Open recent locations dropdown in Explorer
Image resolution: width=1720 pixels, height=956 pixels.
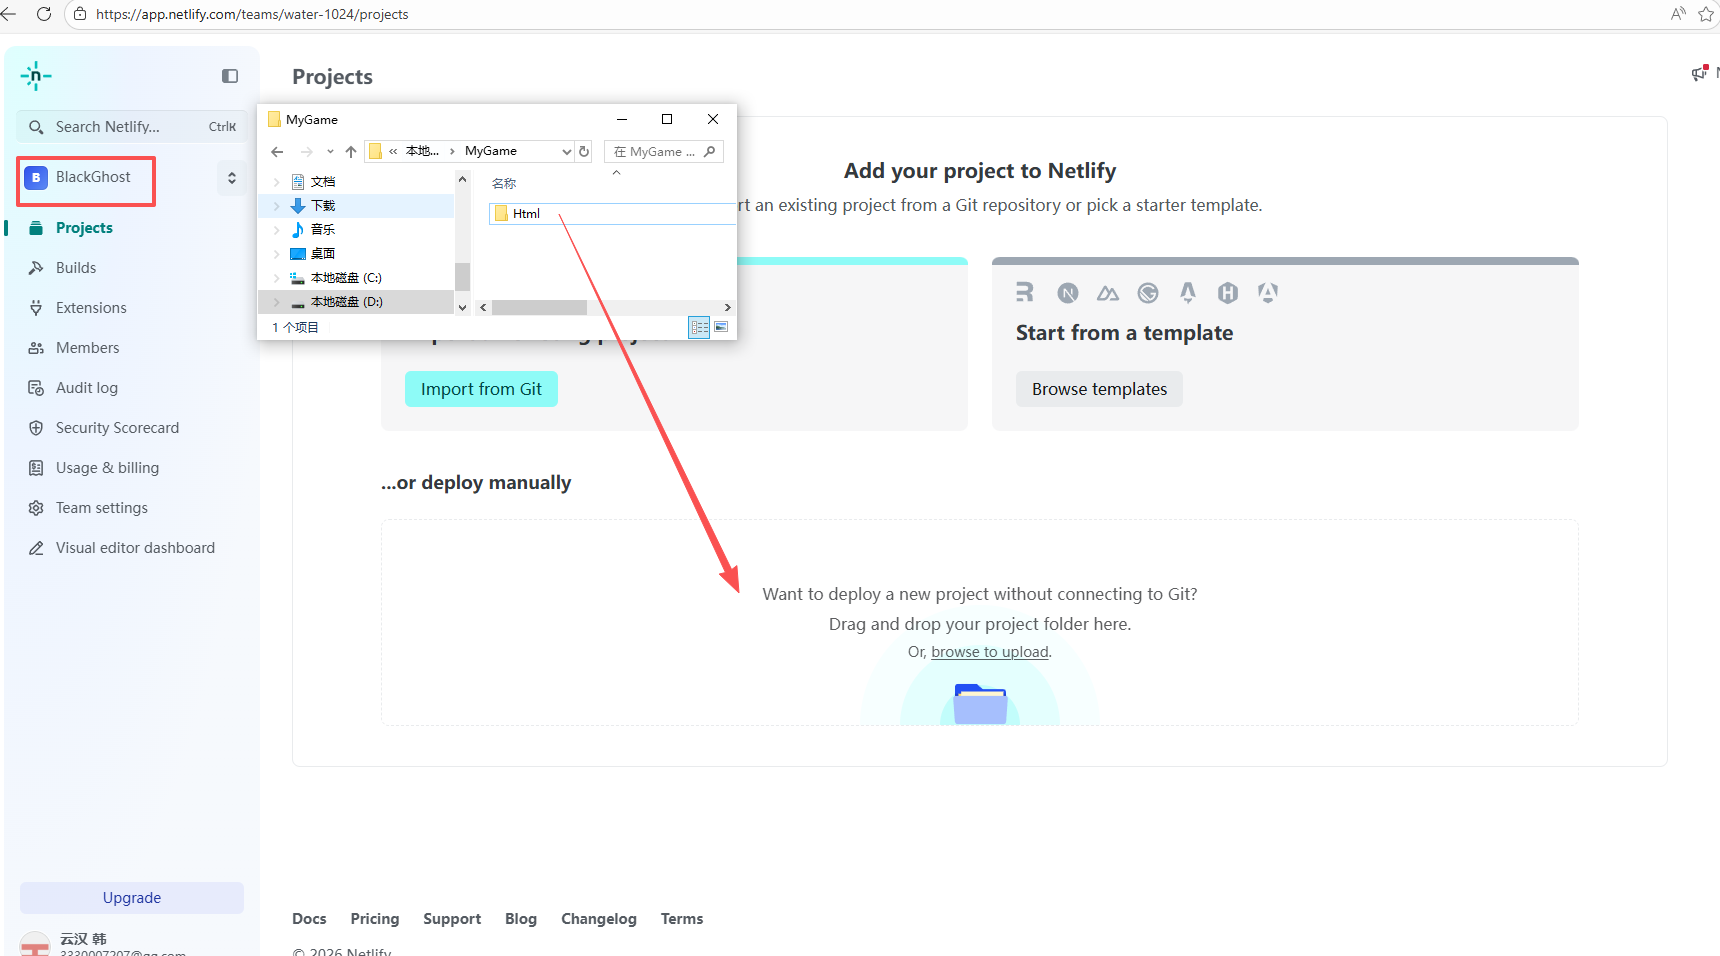point(330,152)
